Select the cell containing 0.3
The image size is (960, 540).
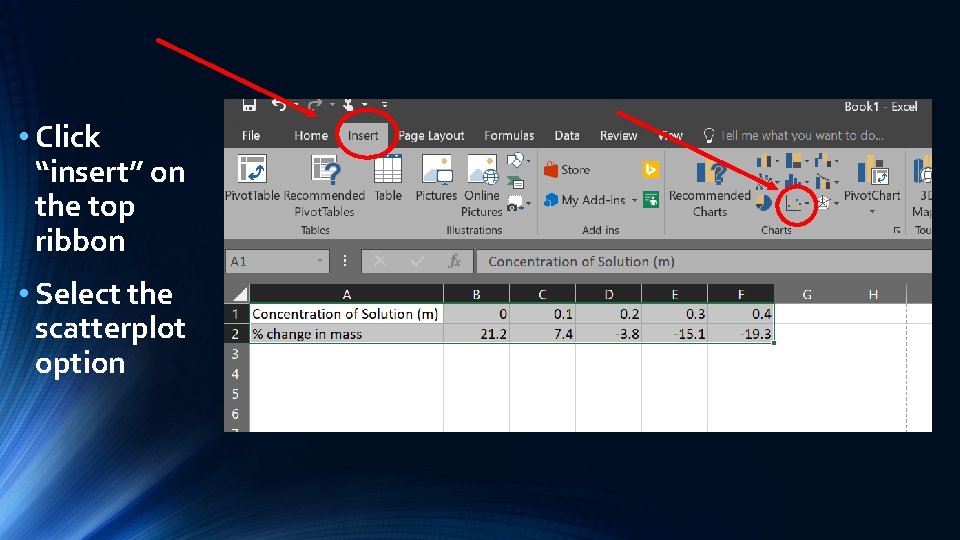click(675, 314)
